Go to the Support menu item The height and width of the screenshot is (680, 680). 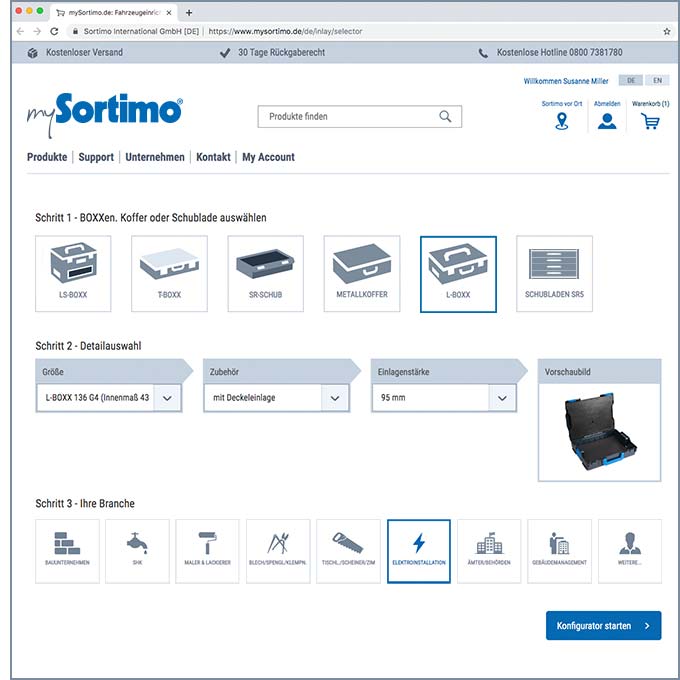pos(96,157)
